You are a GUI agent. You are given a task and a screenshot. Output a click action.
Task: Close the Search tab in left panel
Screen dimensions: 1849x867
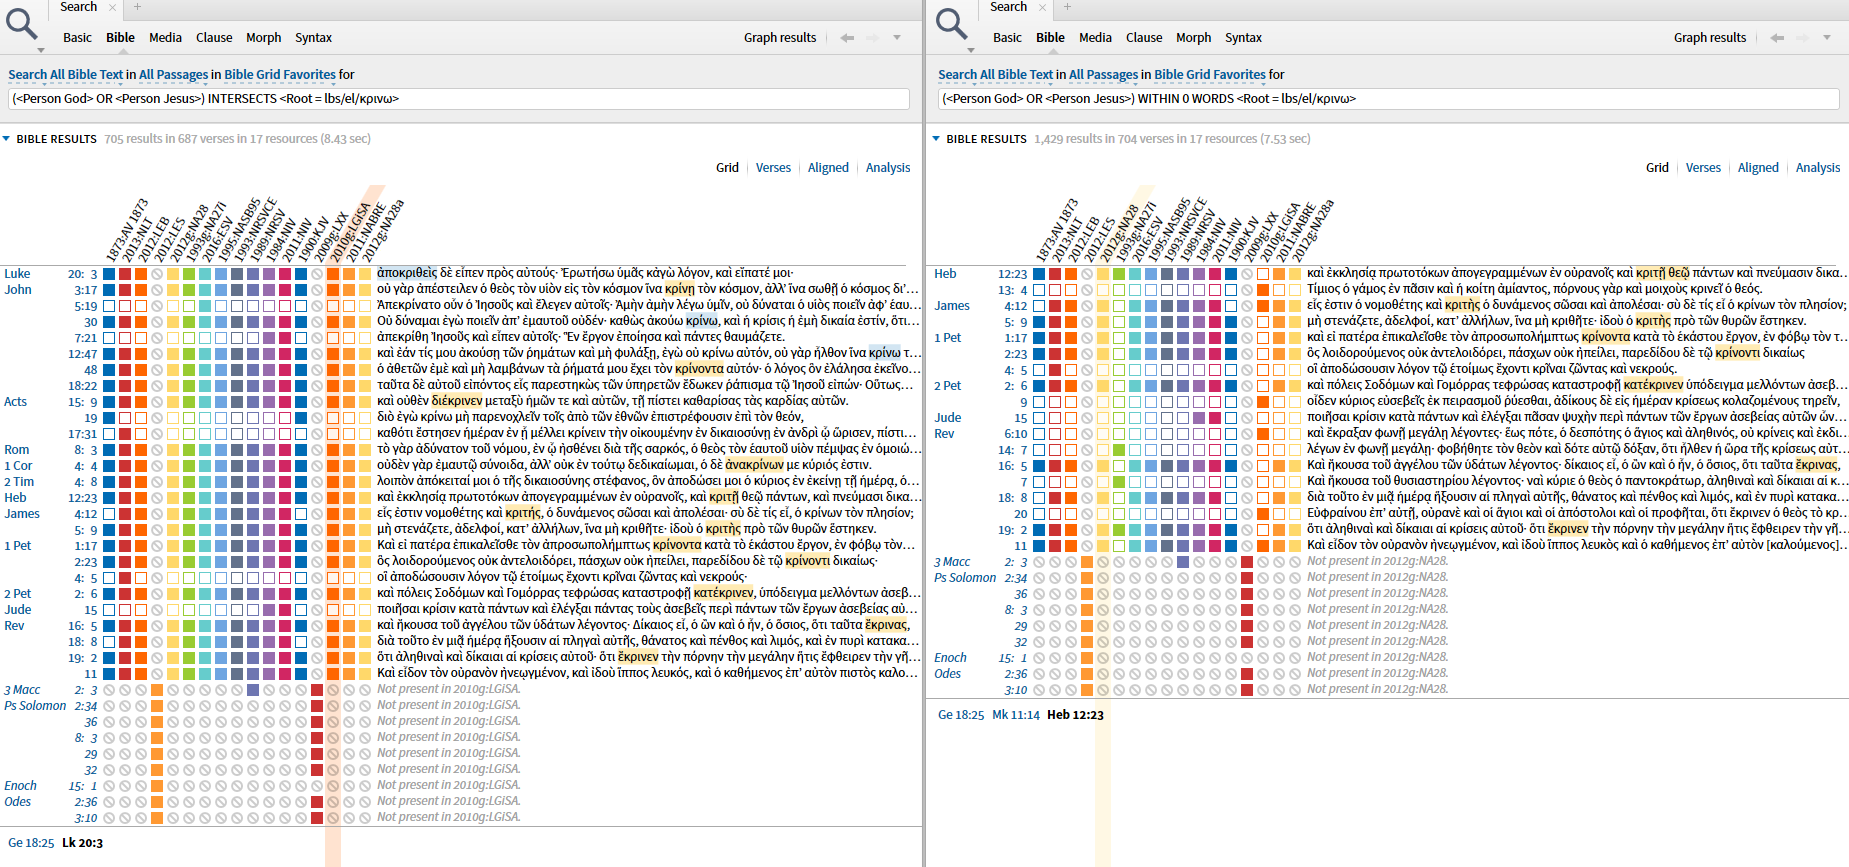tap(112, 7)
